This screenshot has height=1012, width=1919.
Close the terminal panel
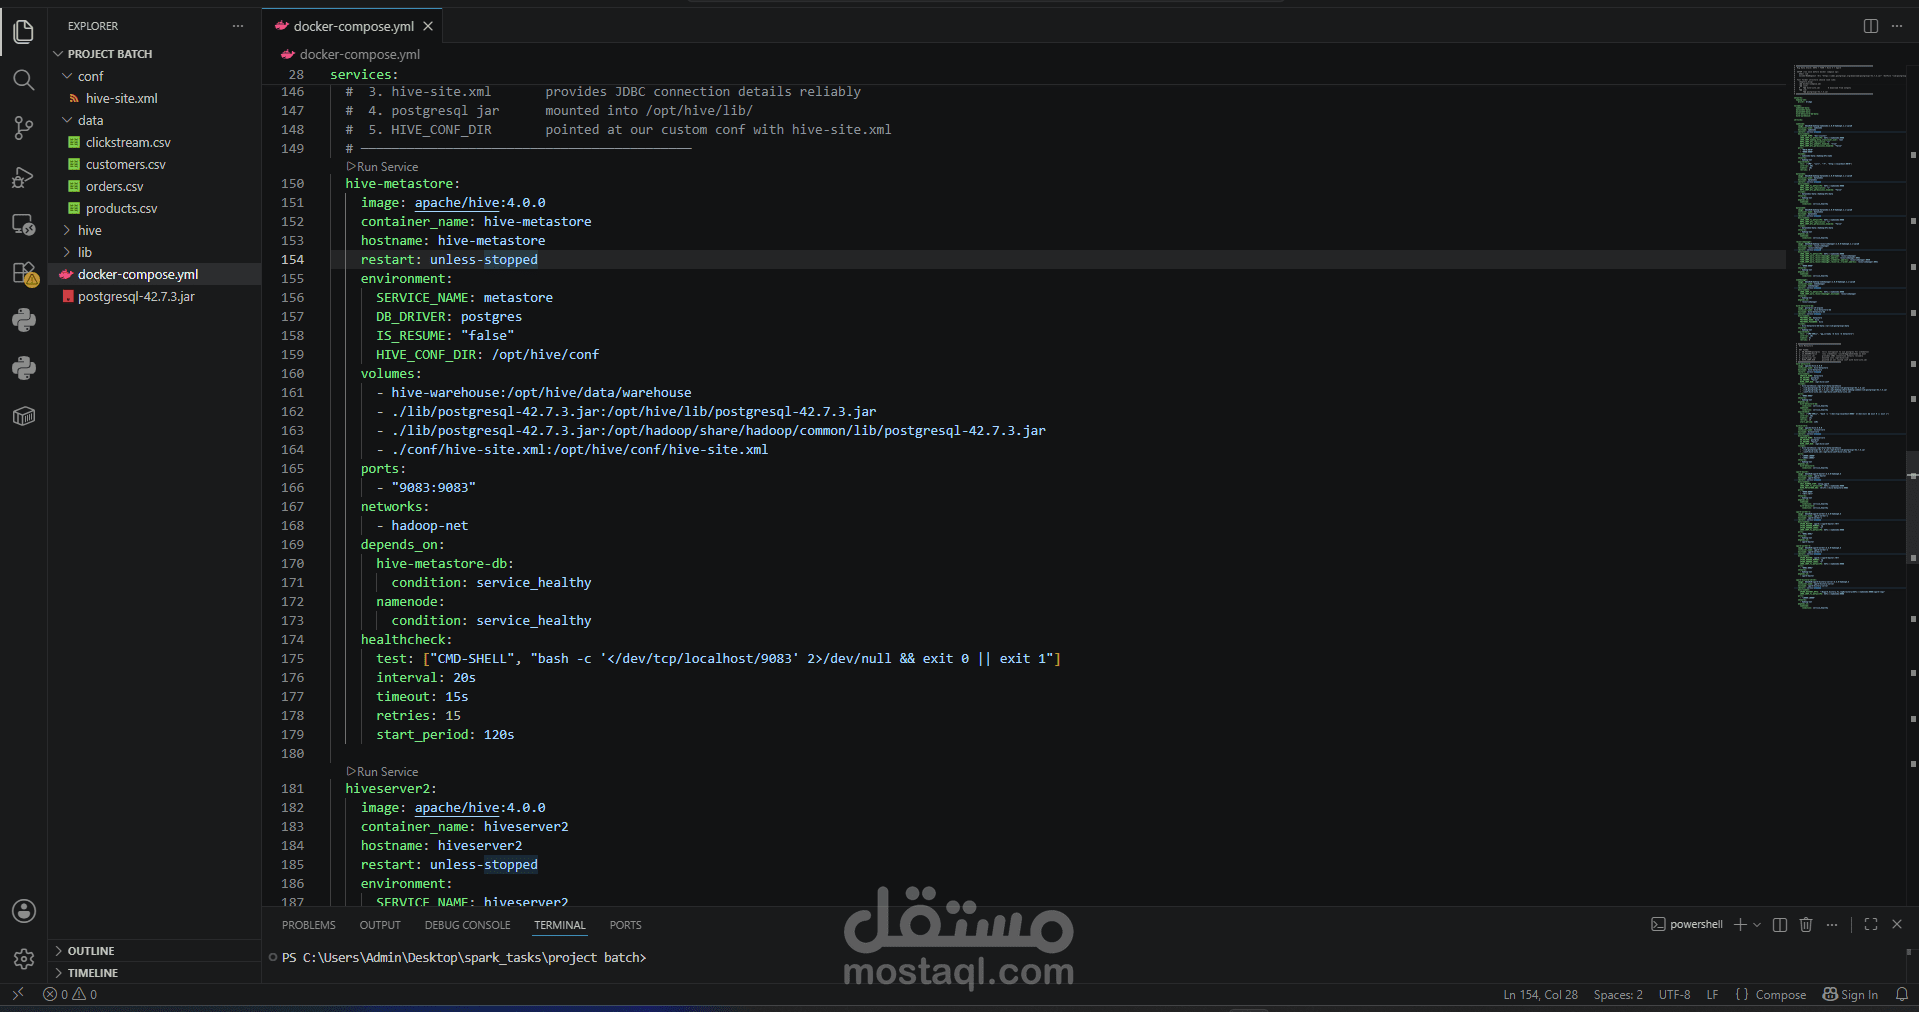[x=1897, y=924]
